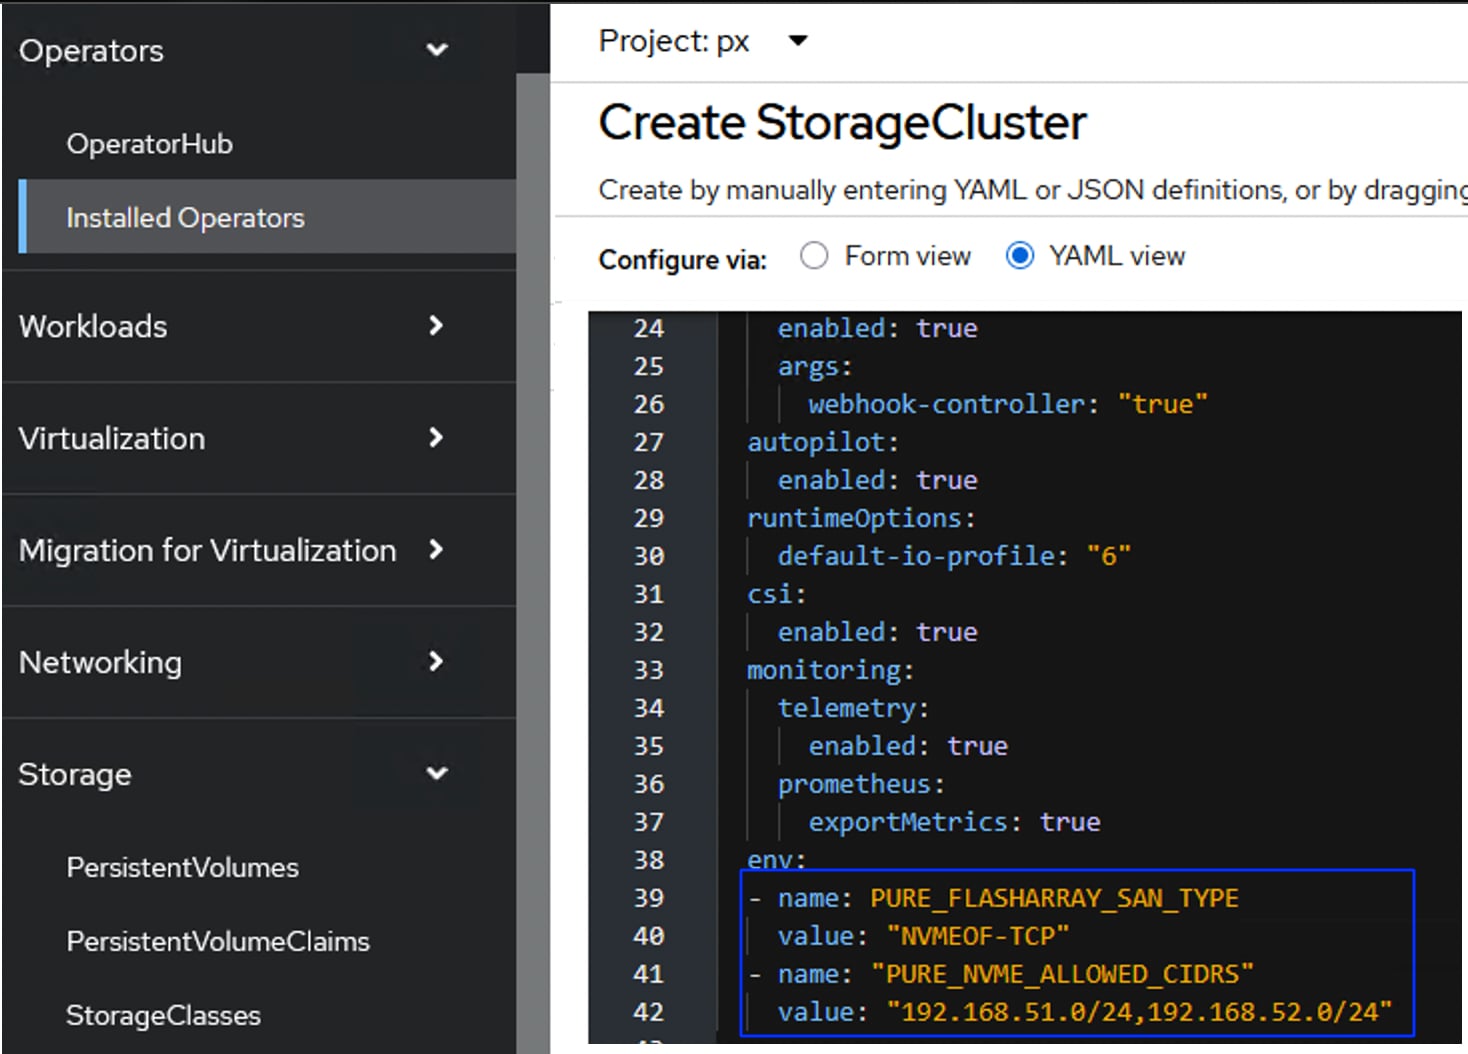Open StorageClasses page
This screenshot has width=1468, height=1054.
[x=163, y=1016]
